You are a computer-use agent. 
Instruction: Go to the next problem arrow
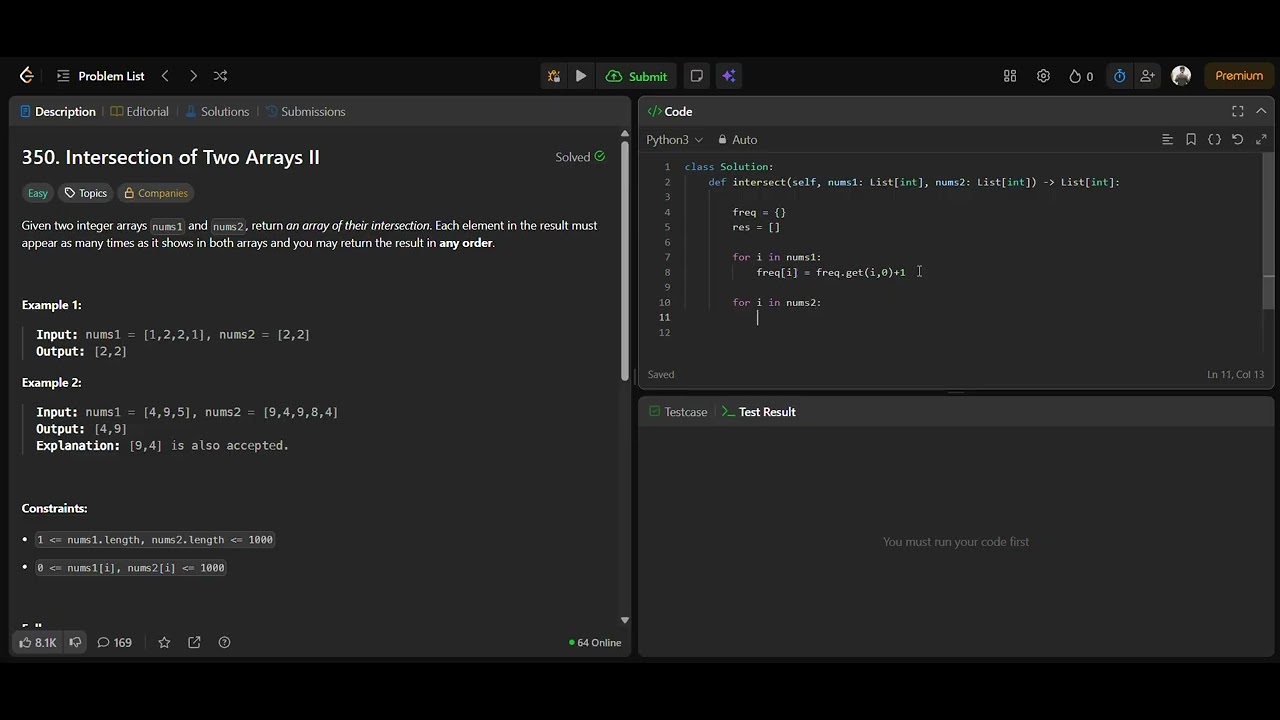(193, 76)
